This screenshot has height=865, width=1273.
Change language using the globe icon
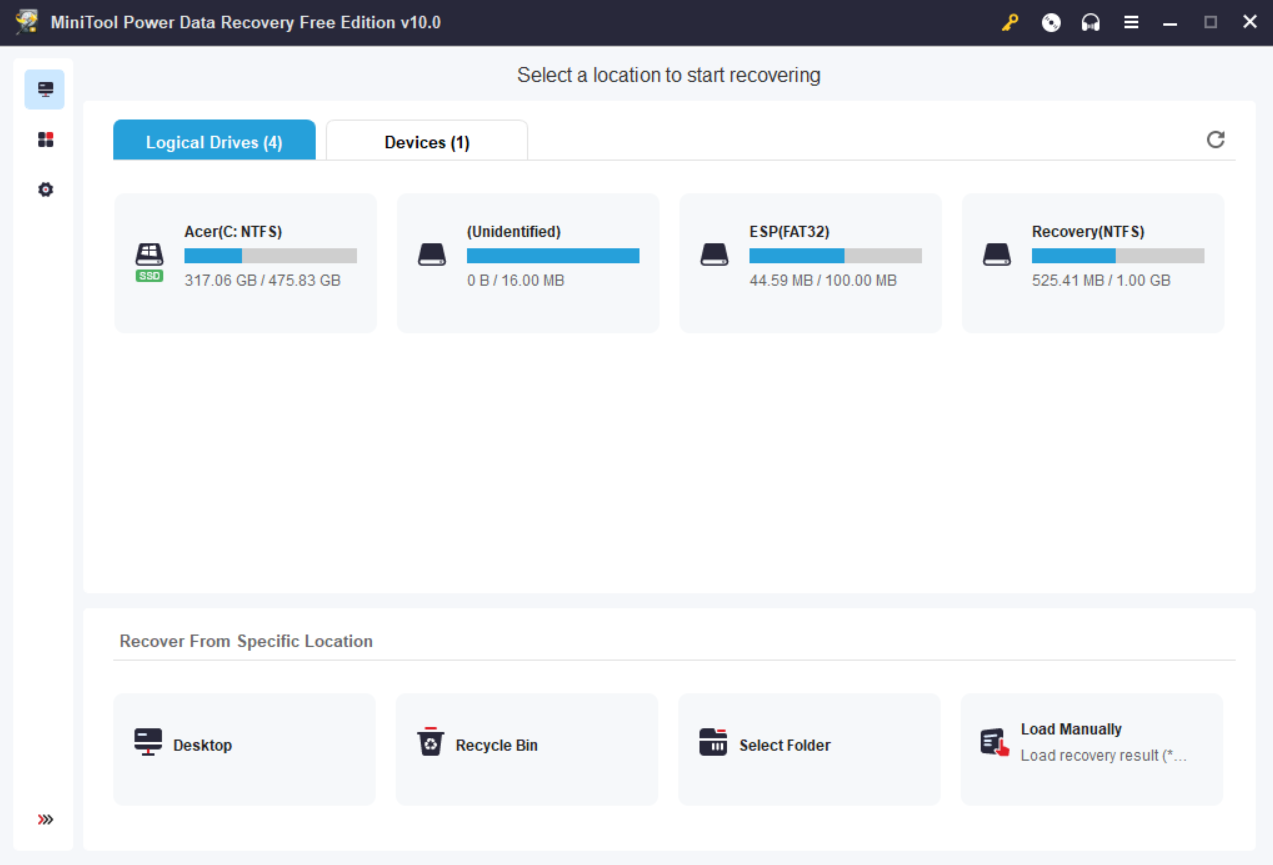click(1050, 21)
